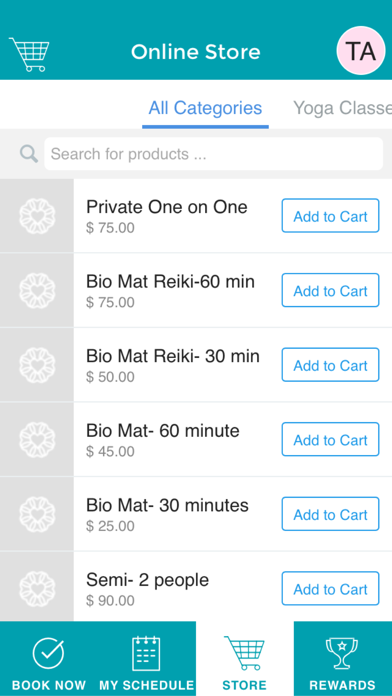Switch to the All Categories tab

tap(205, 108)
